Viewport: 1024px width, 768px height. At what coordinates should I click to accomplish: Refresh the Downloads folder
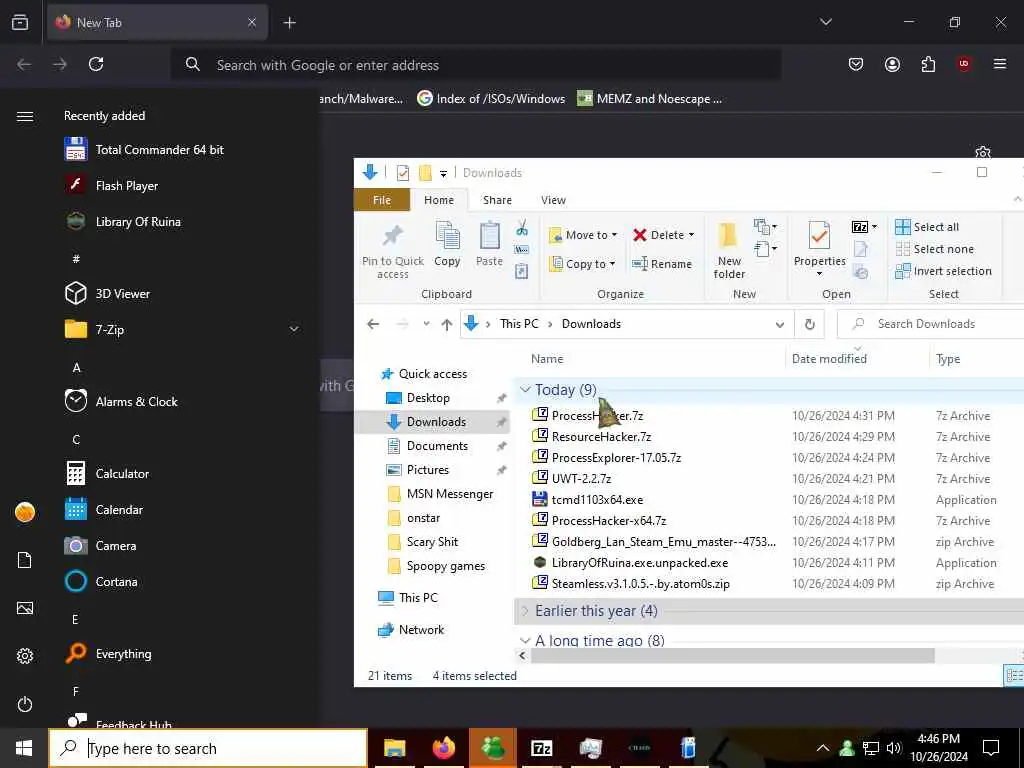pyautogui.click(x=810, y=325)
